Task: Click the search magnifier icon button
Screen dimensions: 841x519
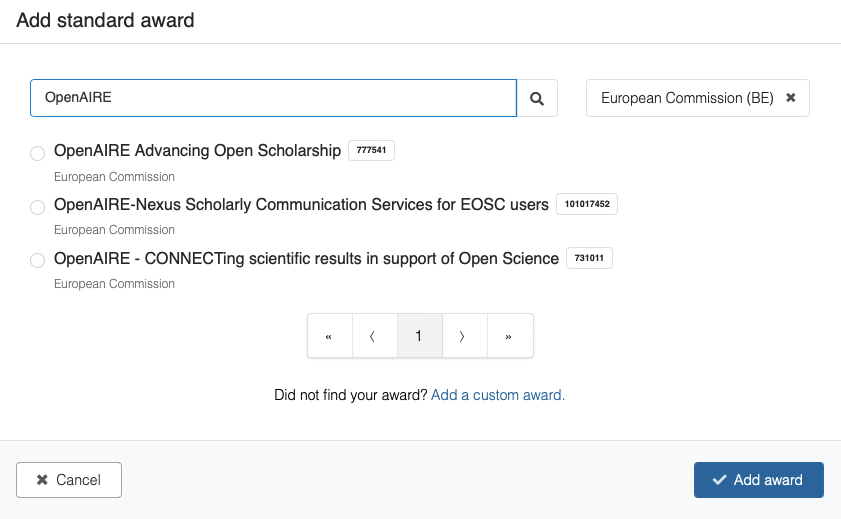Action: (x=537, y=98)
